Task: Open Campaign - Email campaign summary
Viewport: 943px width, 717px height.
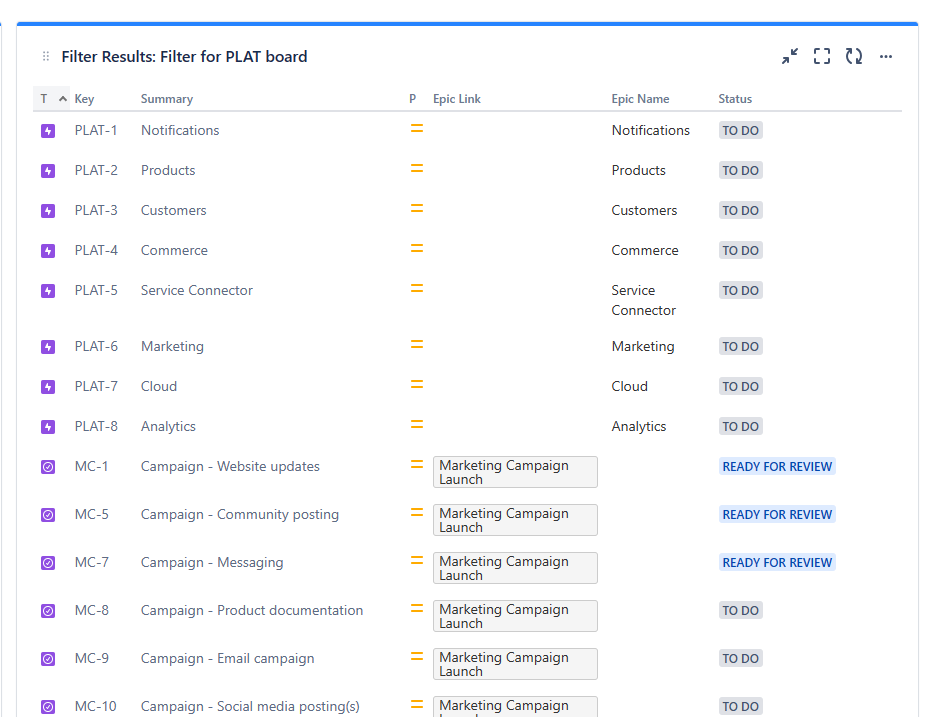Action: (227, 659)
